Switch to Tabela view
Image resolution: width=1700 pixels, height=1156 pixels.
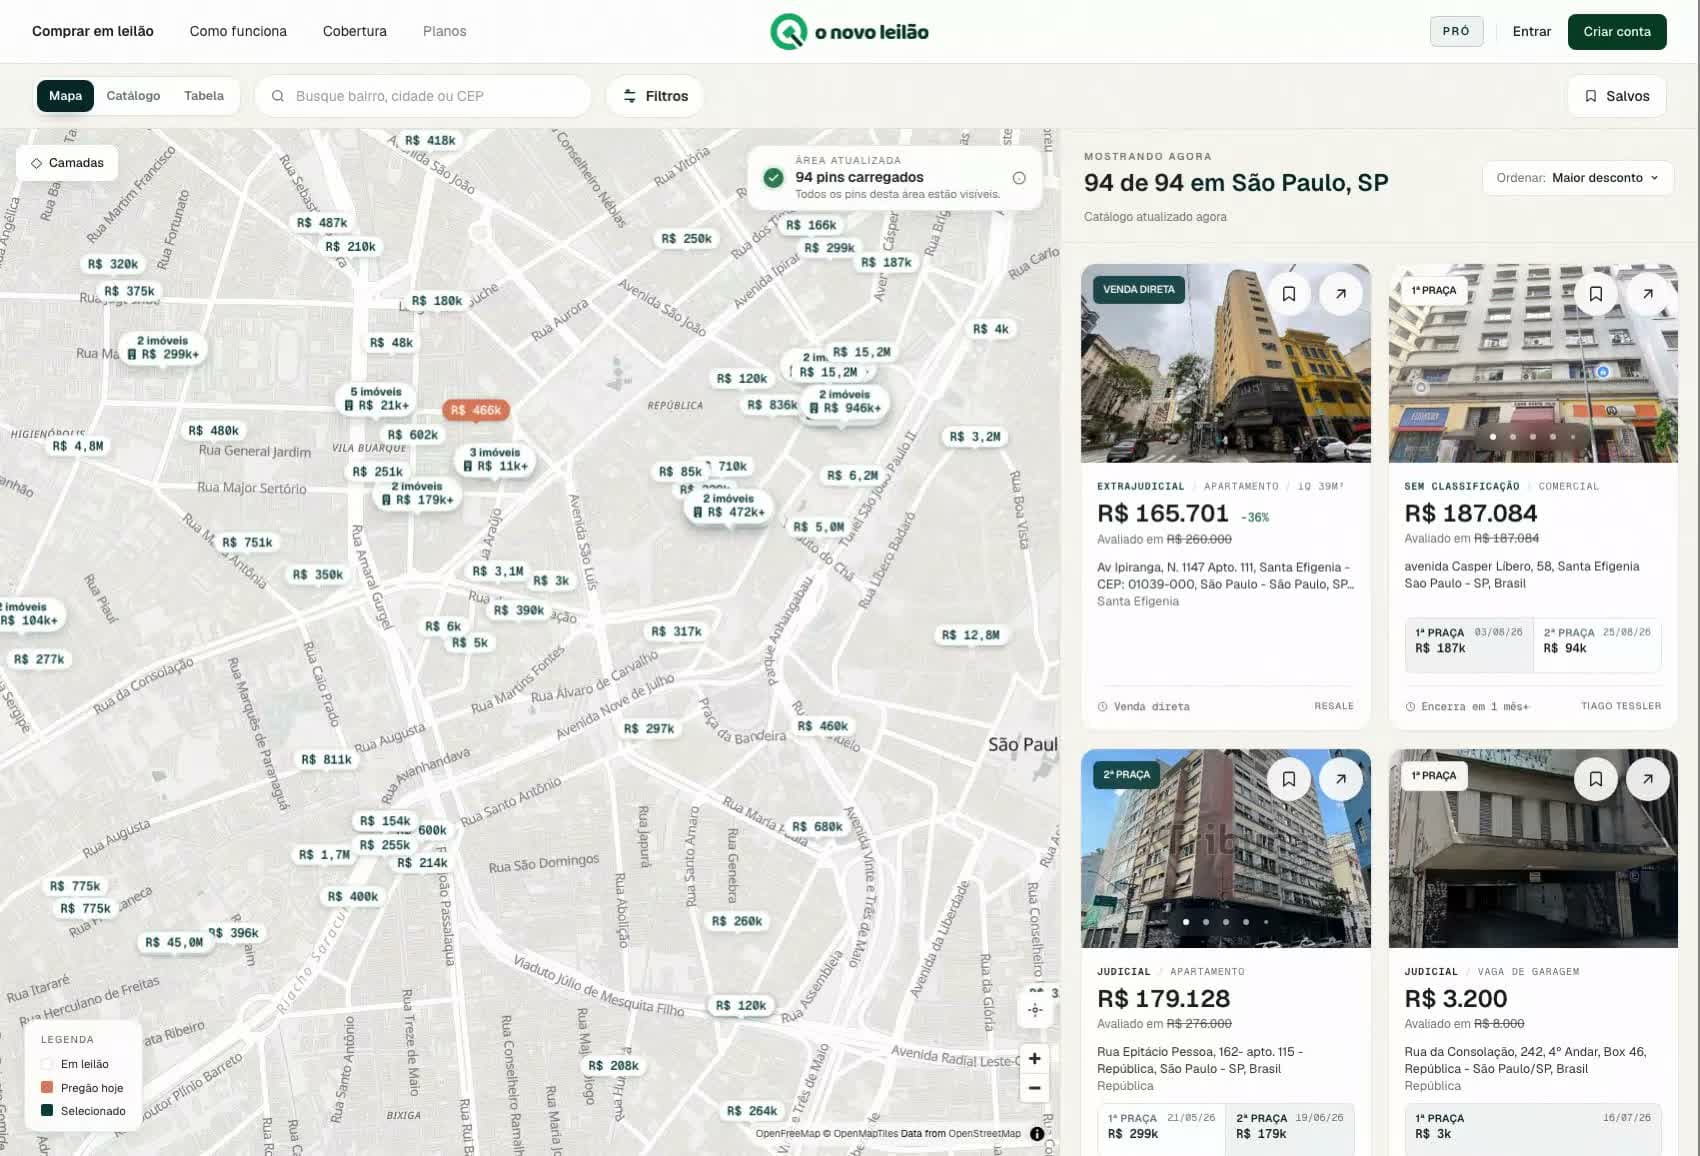point(204,96)
